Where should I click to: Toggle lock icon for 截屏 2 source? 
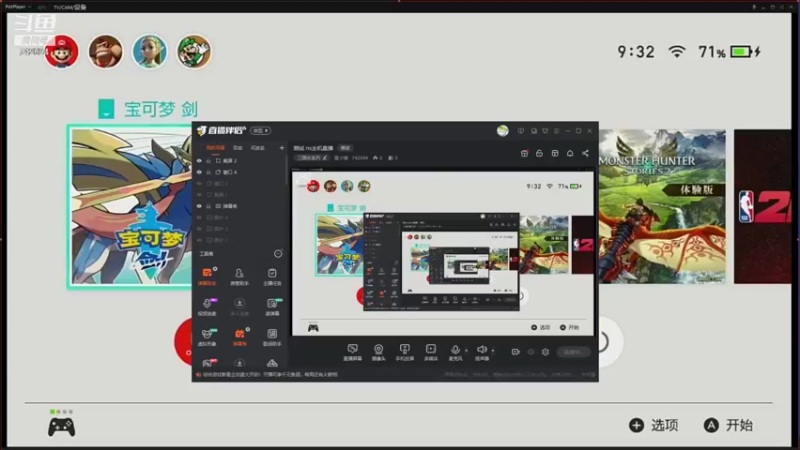(x=208, y=160)
